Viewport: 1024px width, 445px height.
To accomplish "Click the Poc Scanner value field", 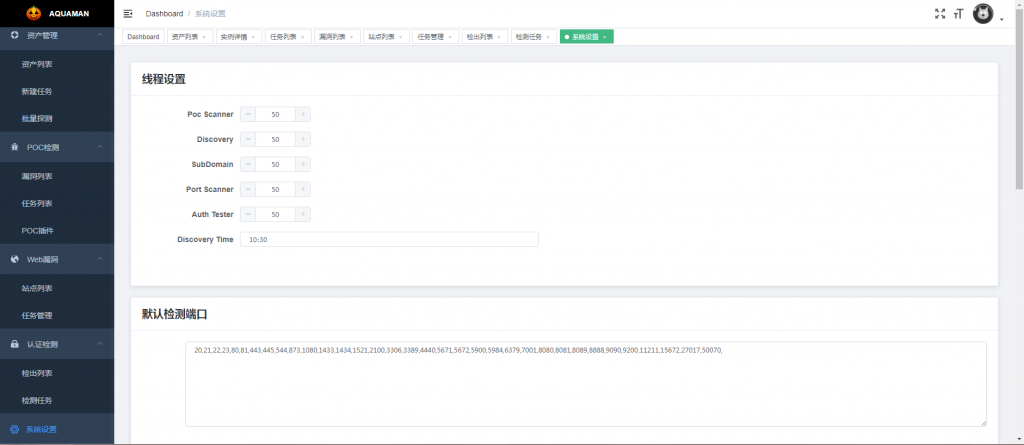I will tap(276, 114).
